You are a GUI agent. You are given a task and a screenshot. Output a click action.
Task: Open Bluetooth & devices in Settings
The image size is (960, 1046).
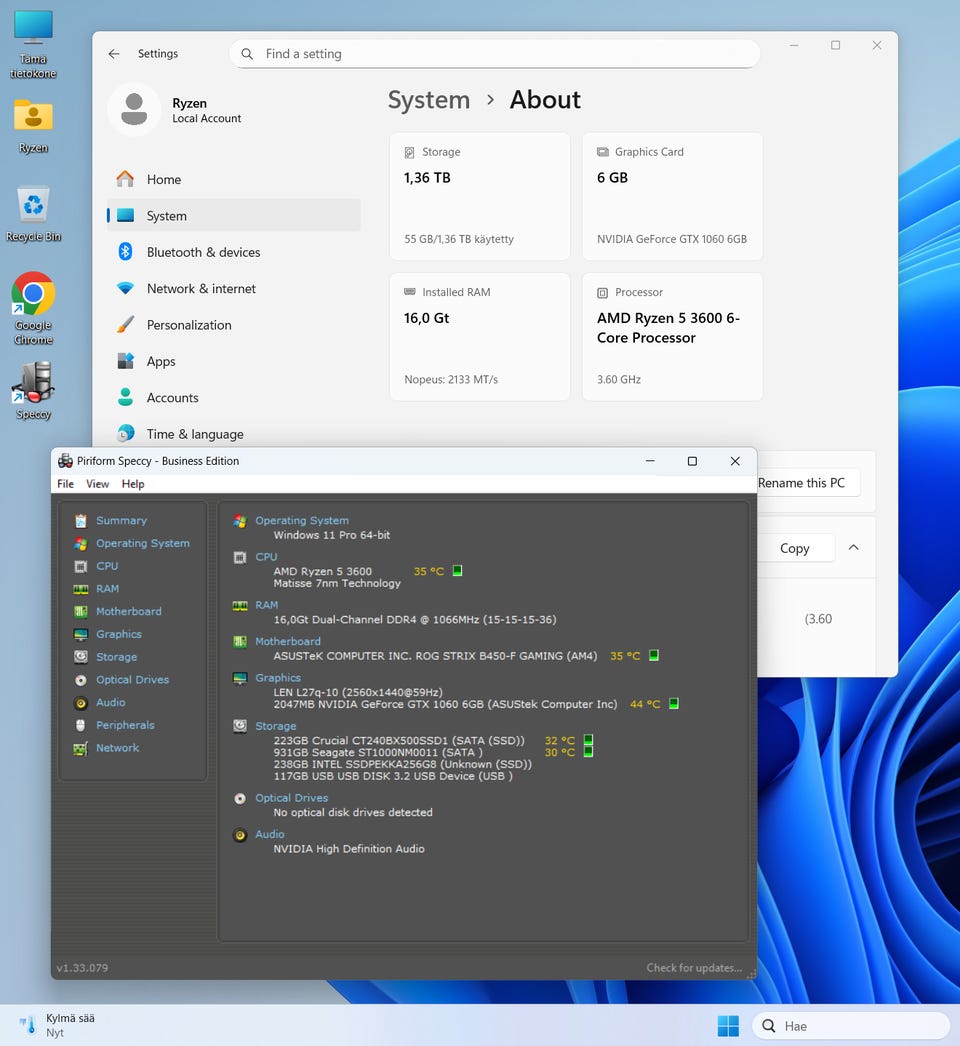point(203,252)
